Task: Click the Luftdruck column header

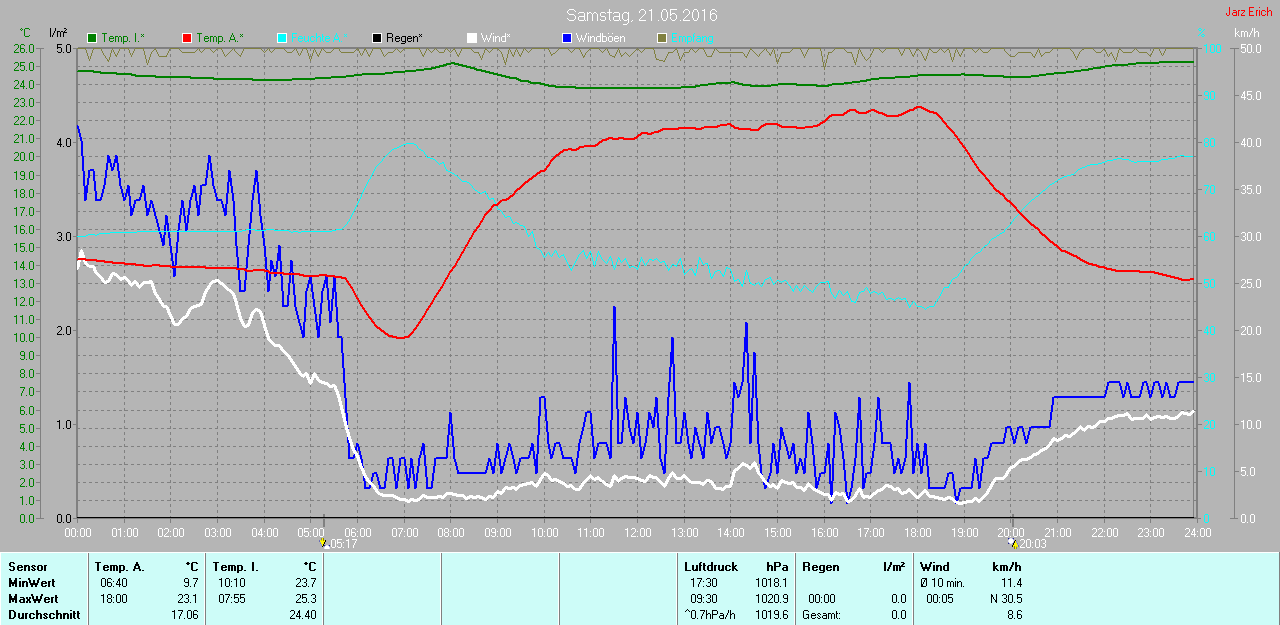Action: (x=710, y=567)
